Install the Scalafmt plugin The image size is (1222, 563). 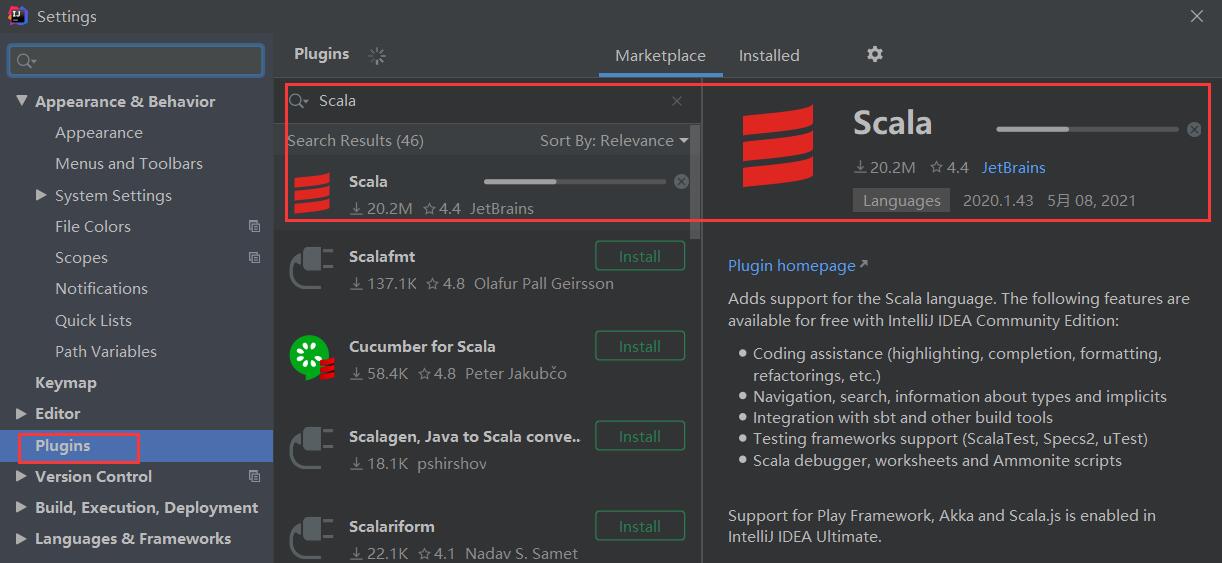pyautogui.click(x=640, y=256)
